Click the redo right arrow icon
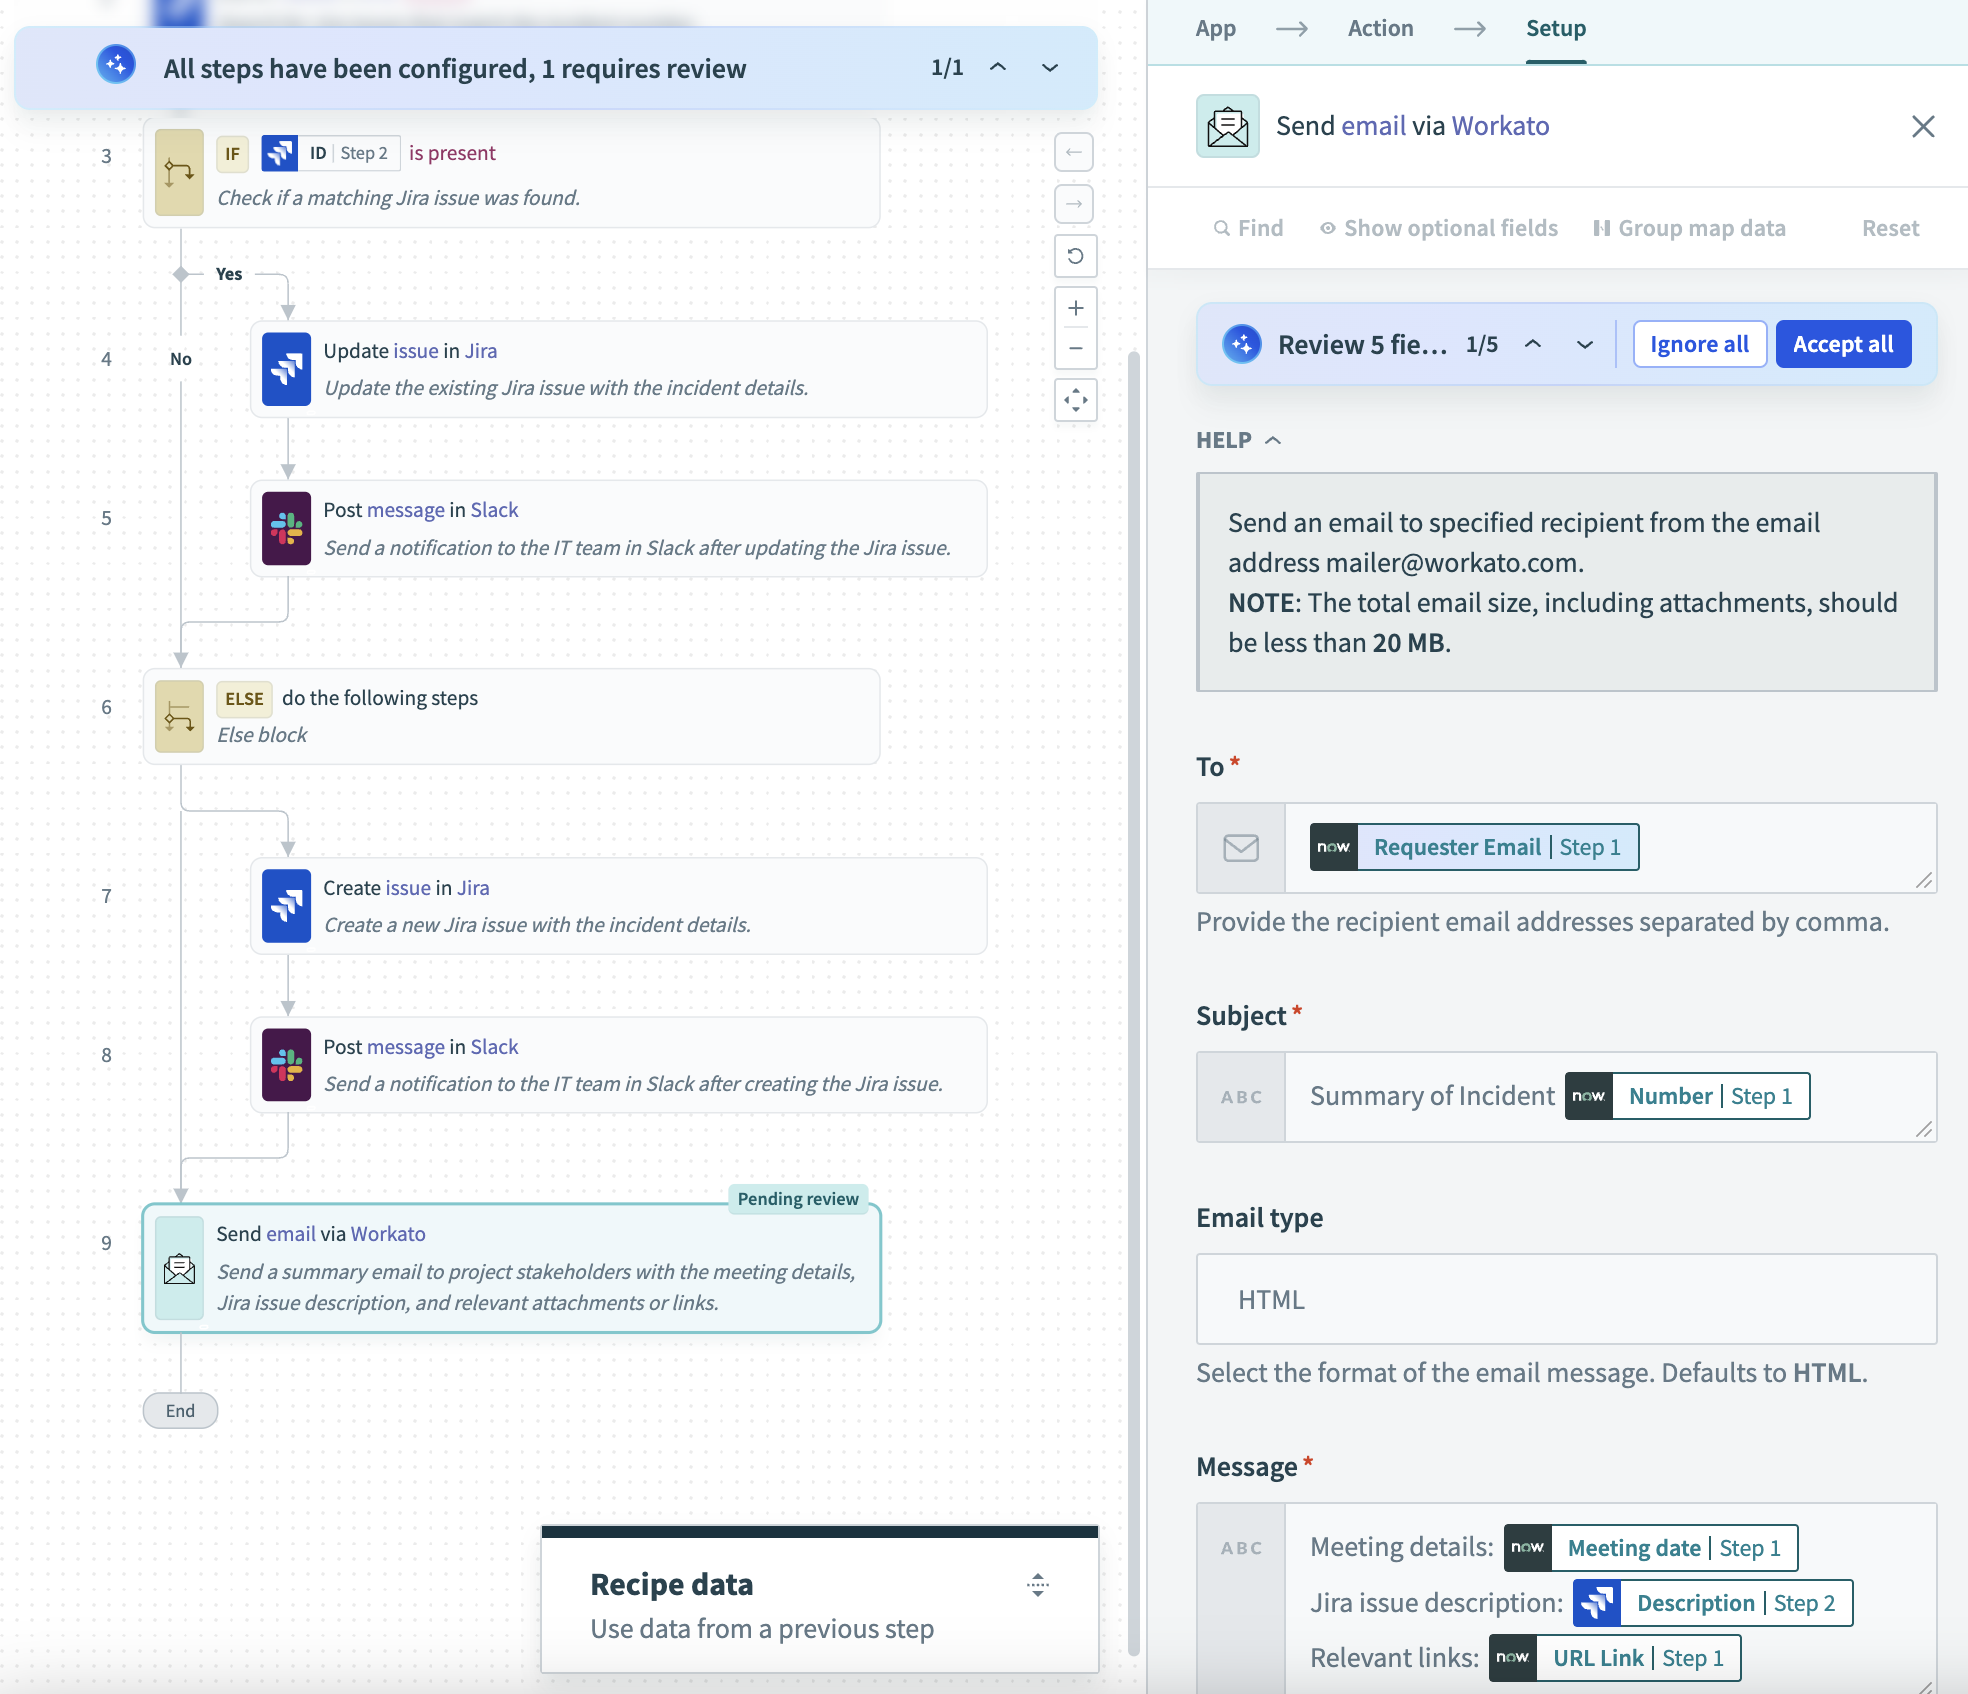This screenshot has height=1694, width=1968. click(1075, 204)
